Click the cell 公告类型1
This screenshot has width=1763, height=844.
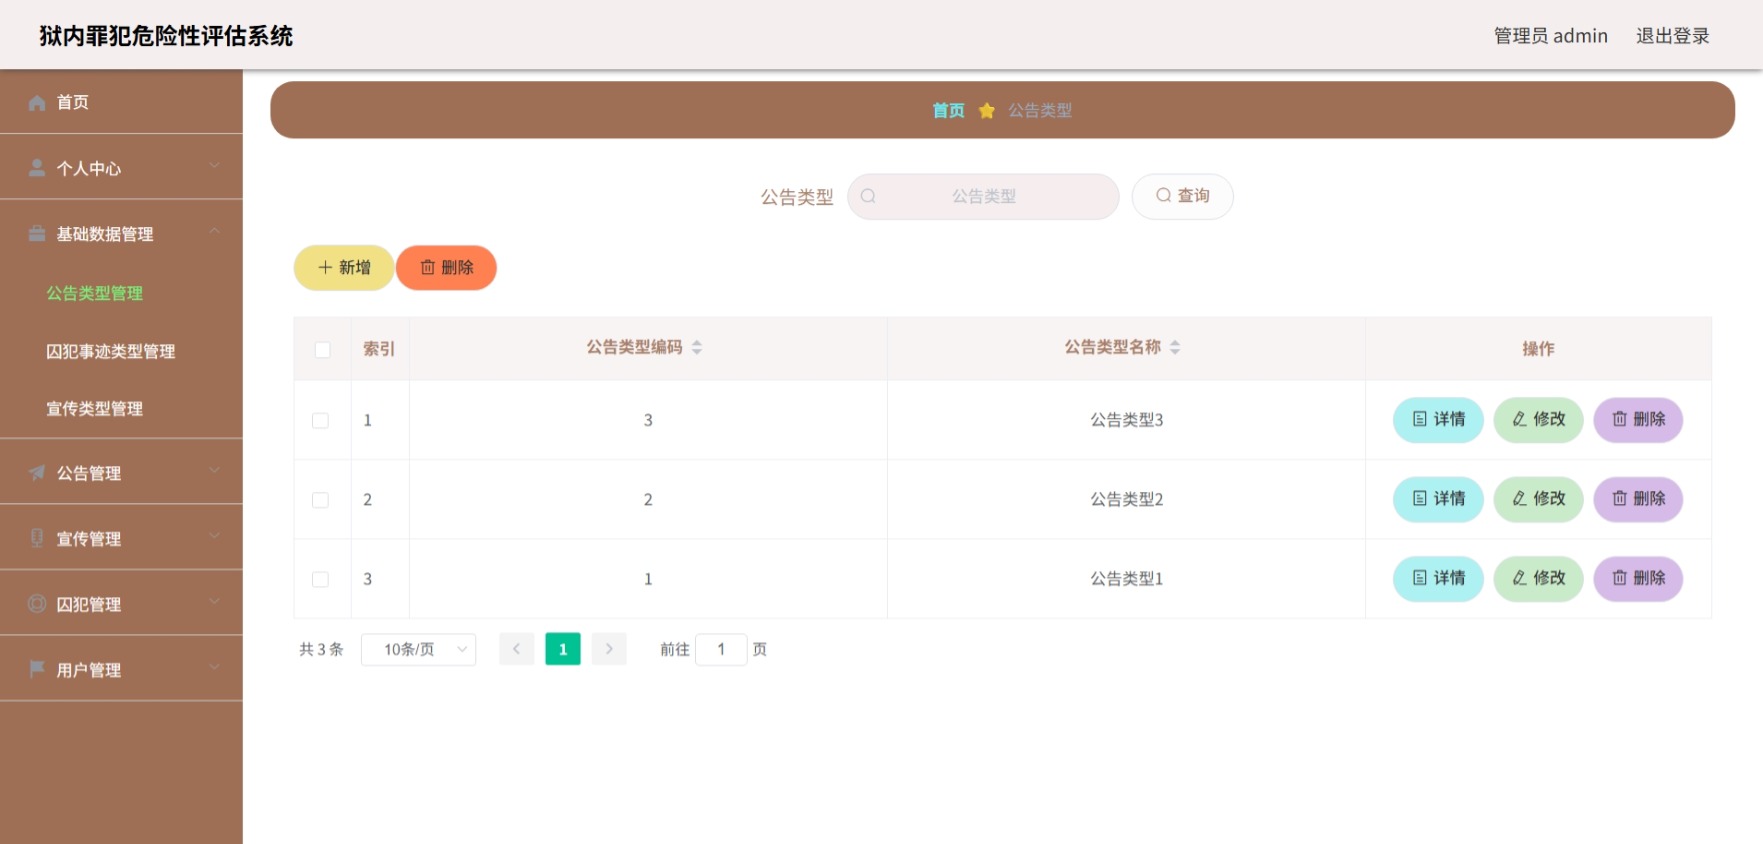click(1126, 579)
